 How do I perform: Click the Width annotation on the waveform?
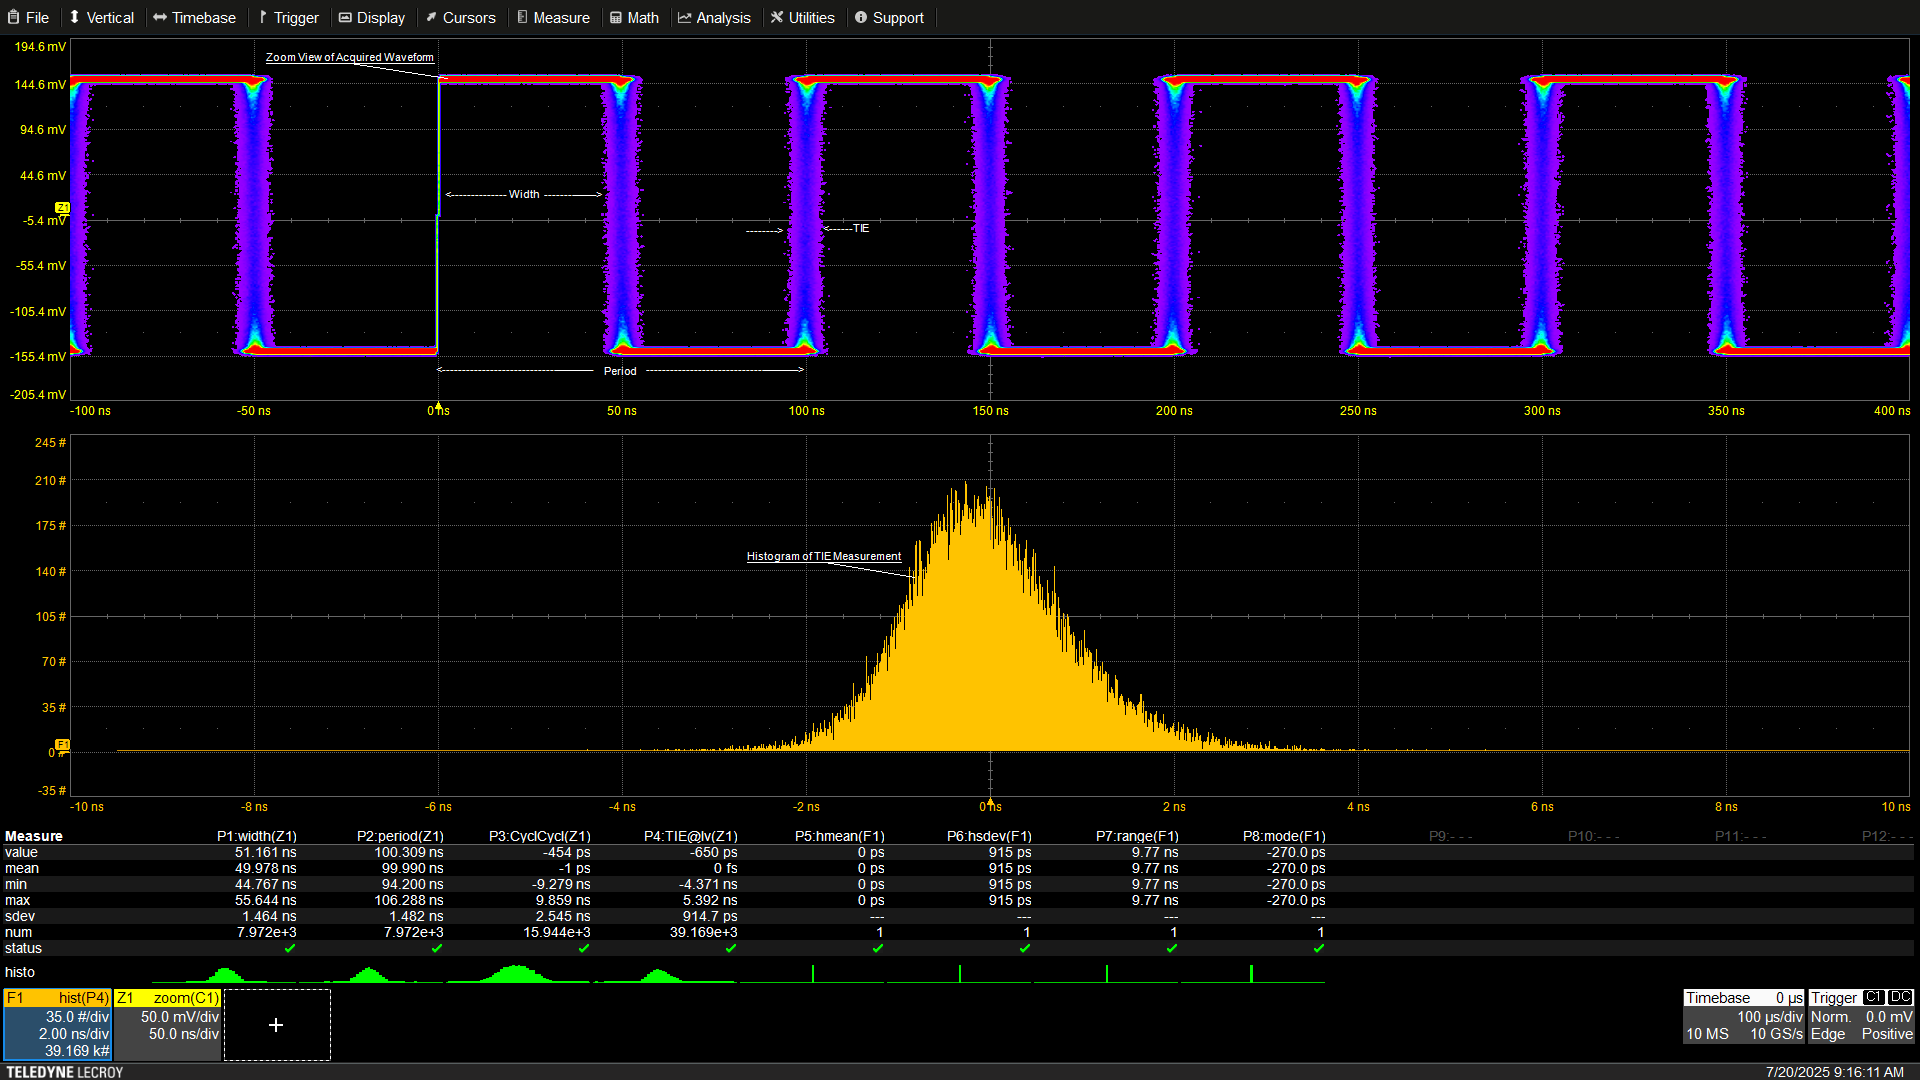(x=524, y=194)
